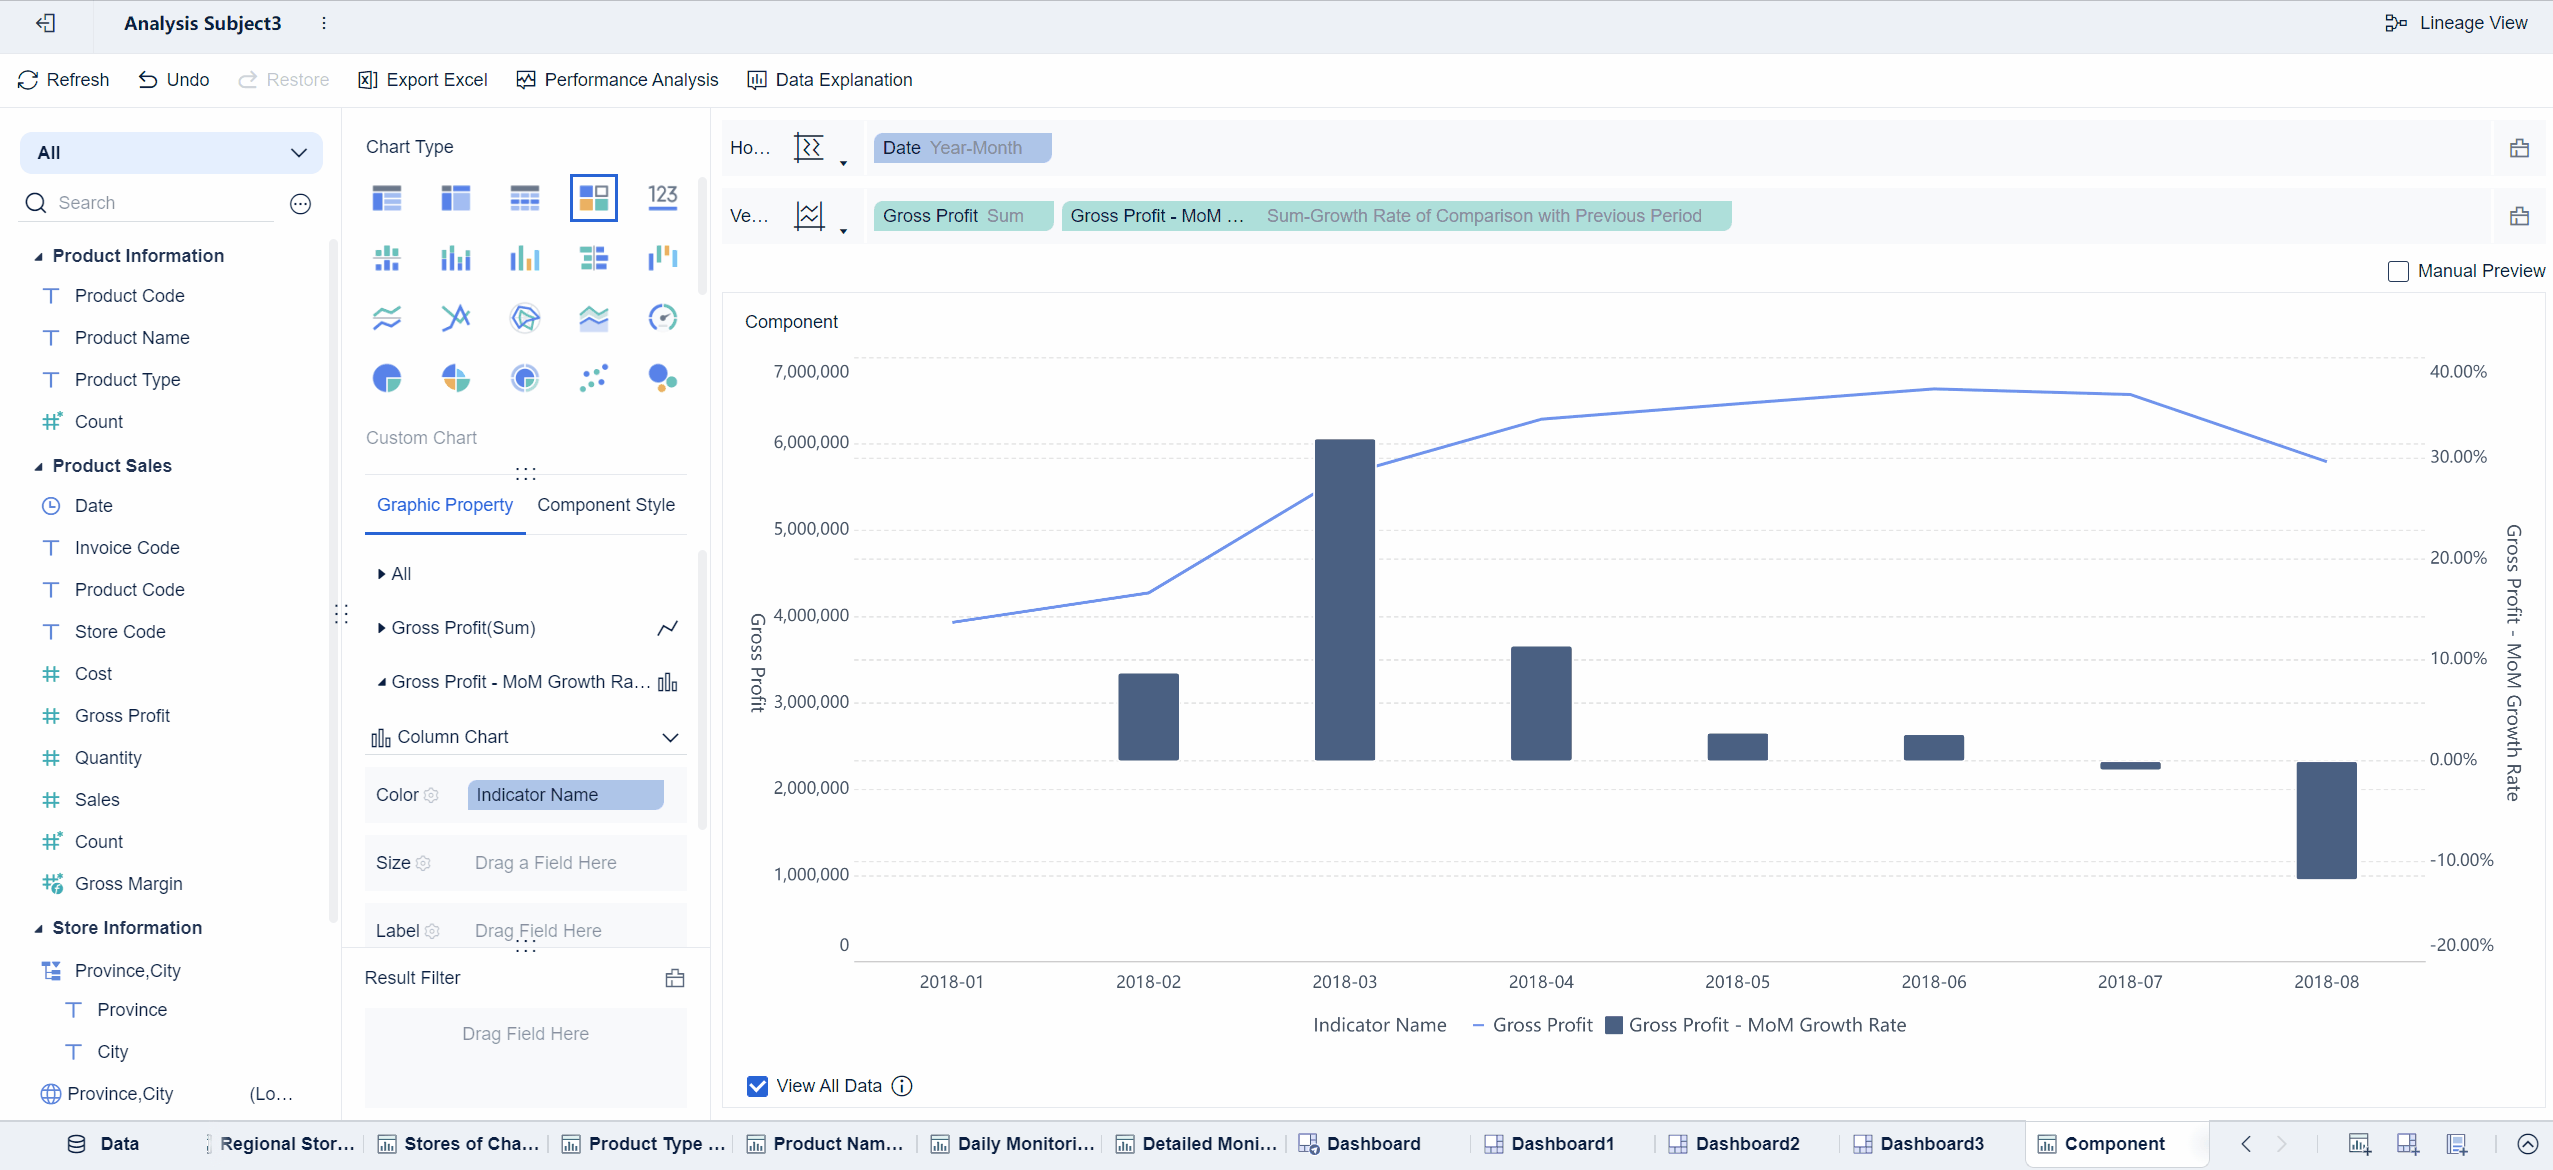Open the Analysis Subject3 more-options menu
2553x1170 pixels.
click(x=324, y=23)
